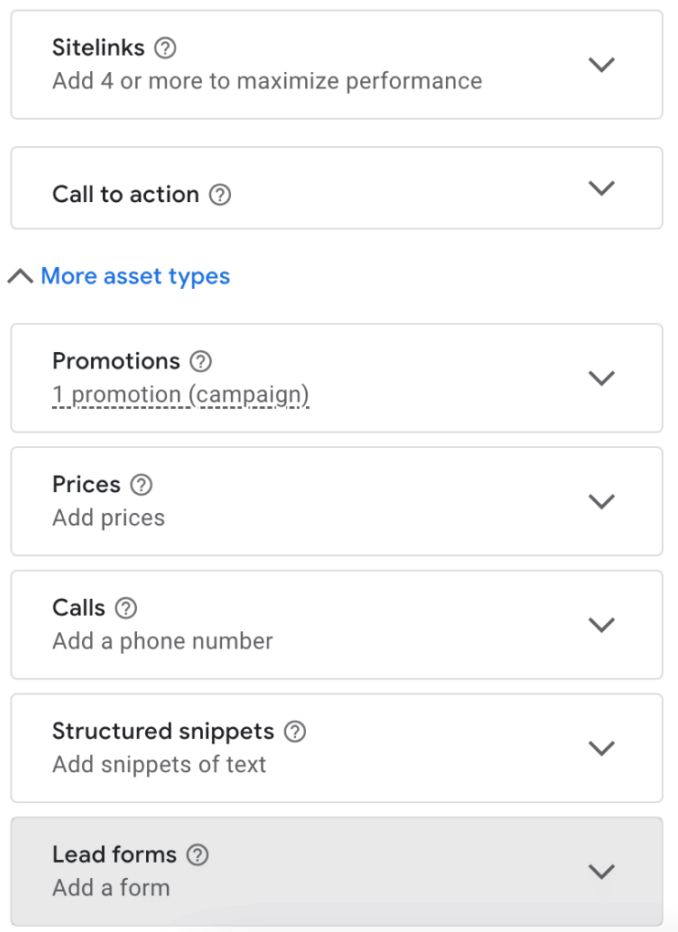Expand the Promotions section

(602, 378)
